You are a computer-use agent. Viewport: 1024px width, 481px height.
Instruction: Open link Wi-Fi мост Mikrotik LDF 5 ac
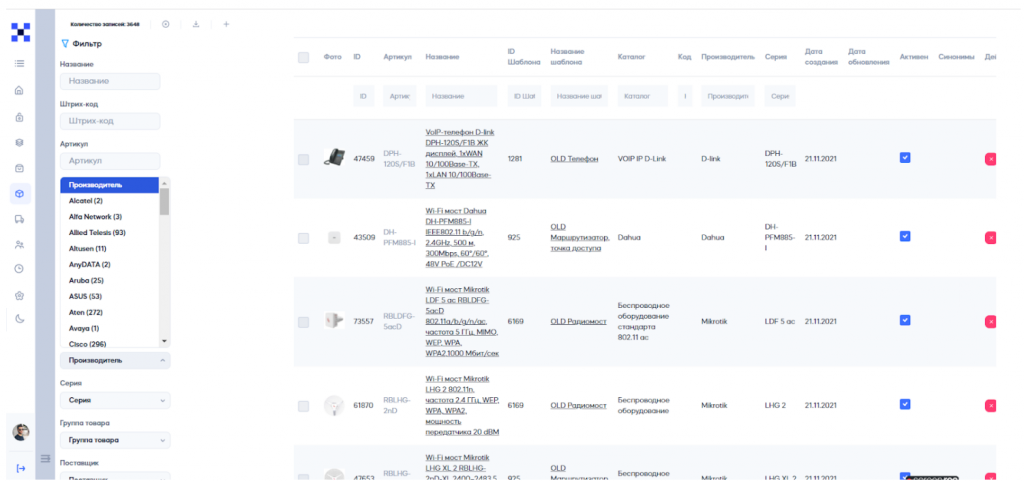click(462, 321)
